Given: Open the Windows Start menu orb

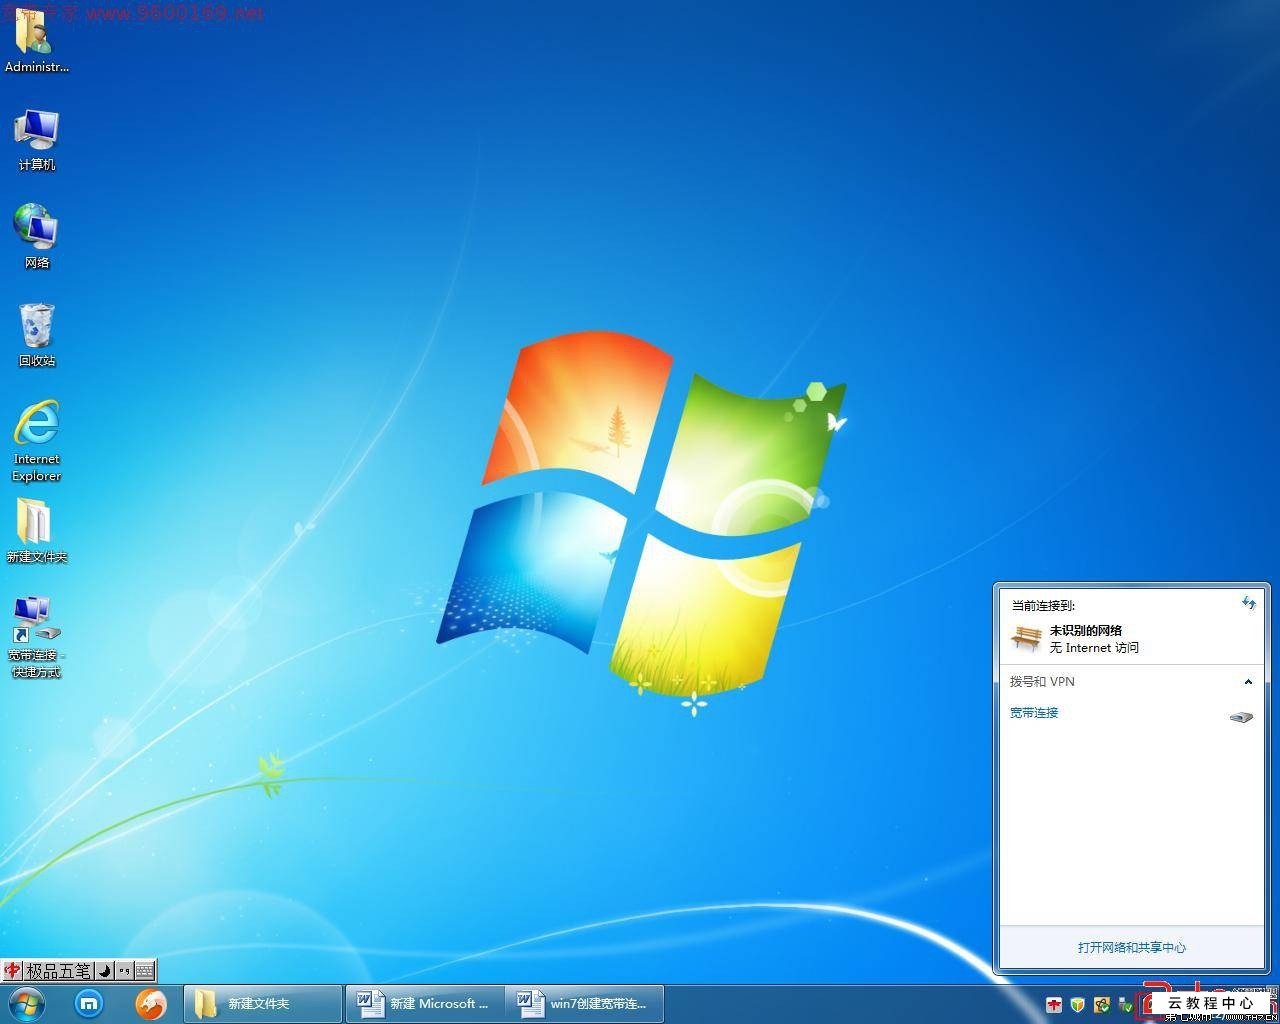Looking at the screenshot, I should (x=27, y=1003).
